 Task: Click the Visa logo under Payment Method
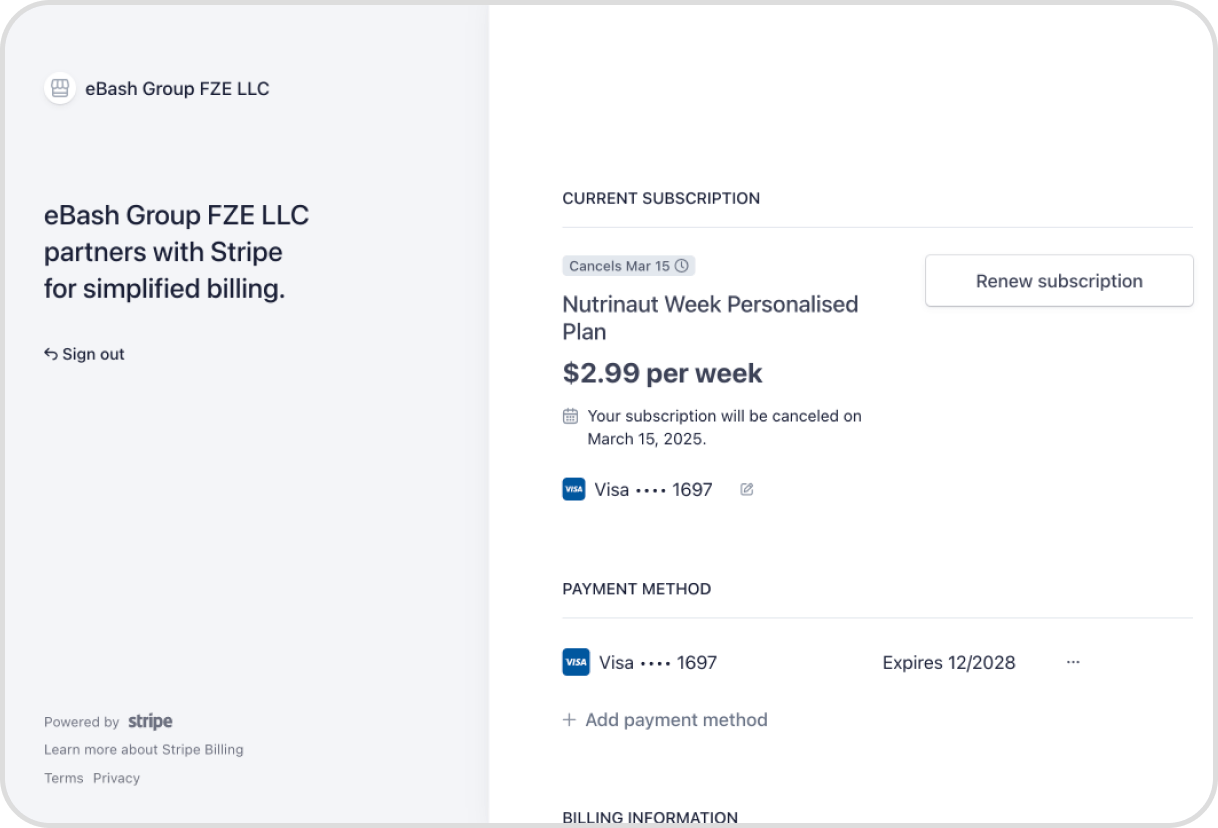pos(576,662)
